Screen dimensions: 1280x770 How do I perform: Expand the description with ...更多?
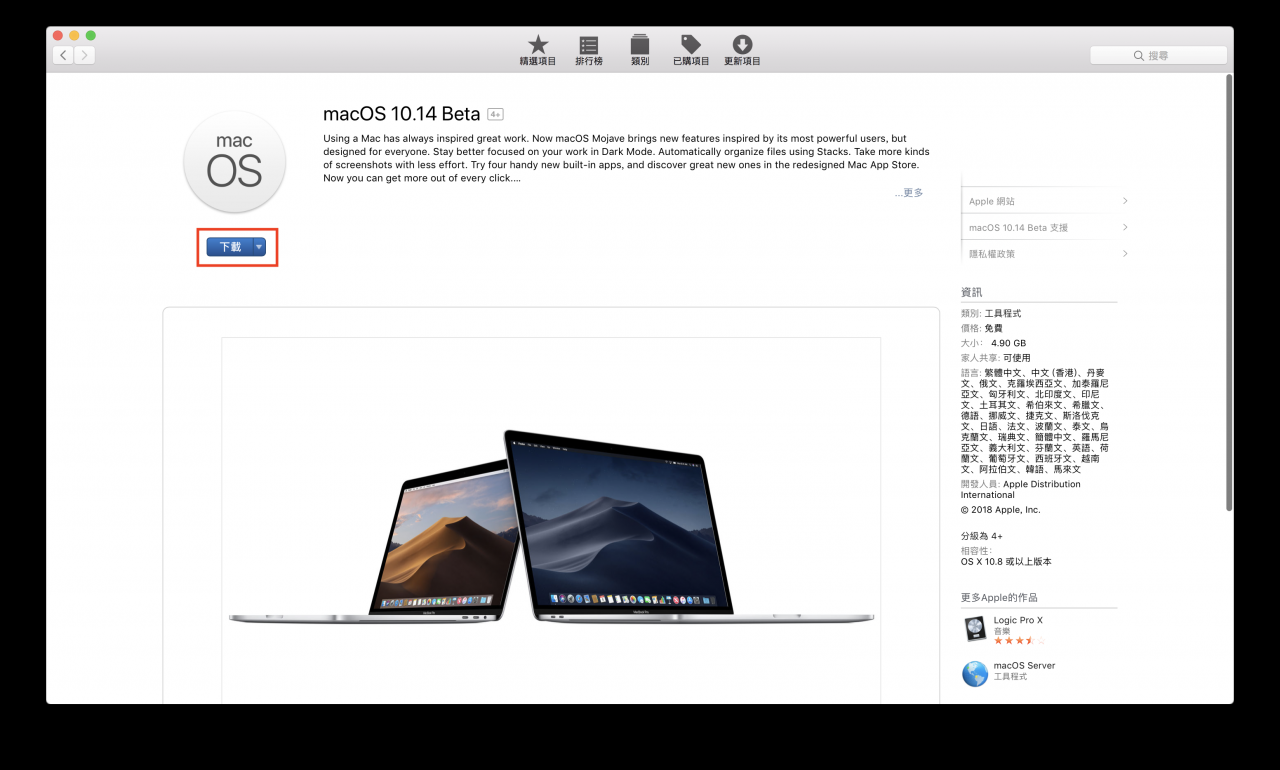pos(909,193)
